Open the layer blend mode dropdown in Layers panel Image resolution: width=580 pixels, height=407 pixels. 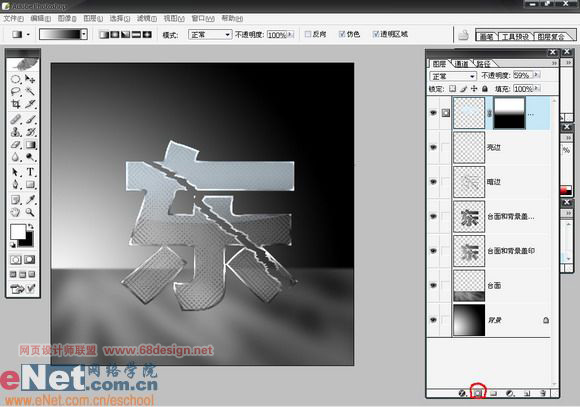click(x=453, y=76)
